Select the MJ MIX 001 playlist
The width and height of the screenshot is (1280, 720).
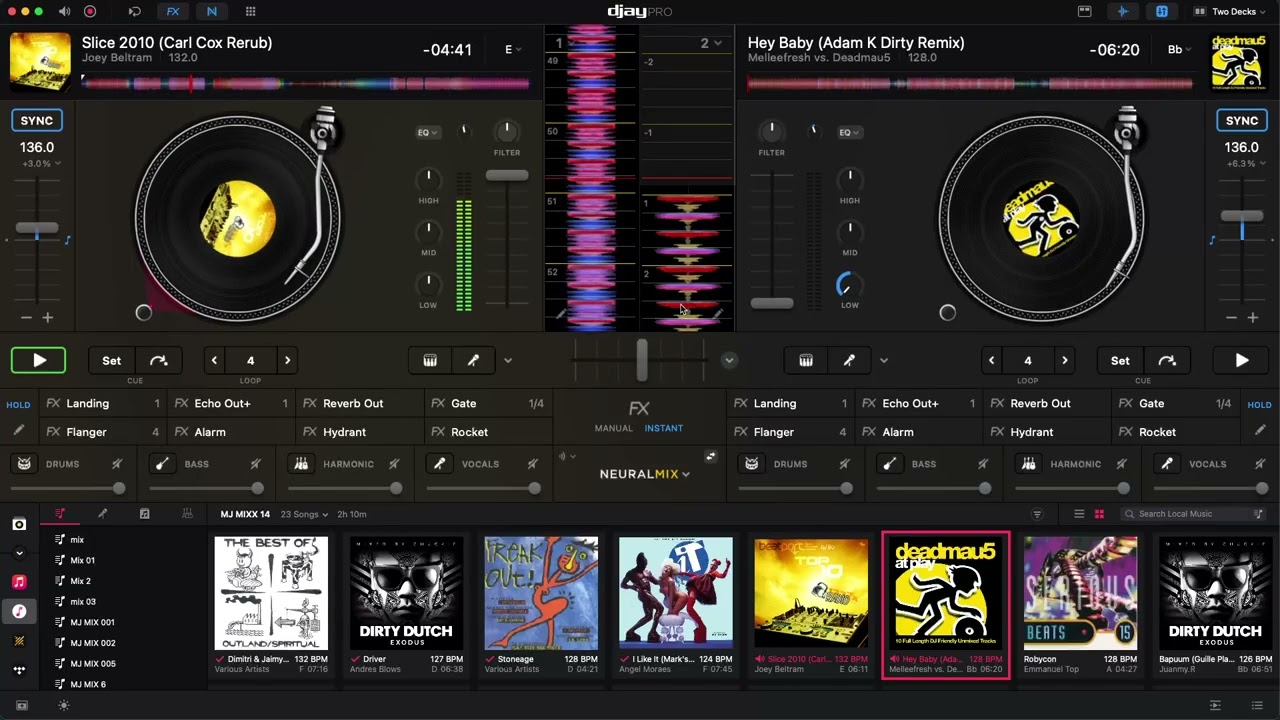pyautogui.click(x=92, y=622)
